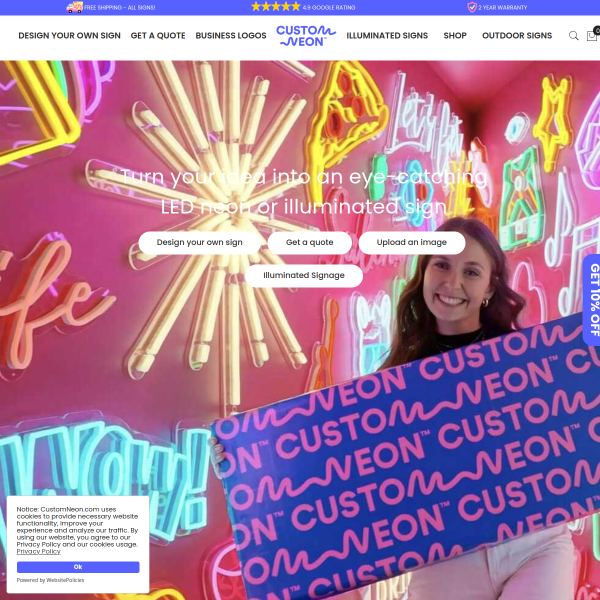The width and height of the screenshot is (600, 600).
Task: Open the search magnifier icon
Action: tap(573, 36)
